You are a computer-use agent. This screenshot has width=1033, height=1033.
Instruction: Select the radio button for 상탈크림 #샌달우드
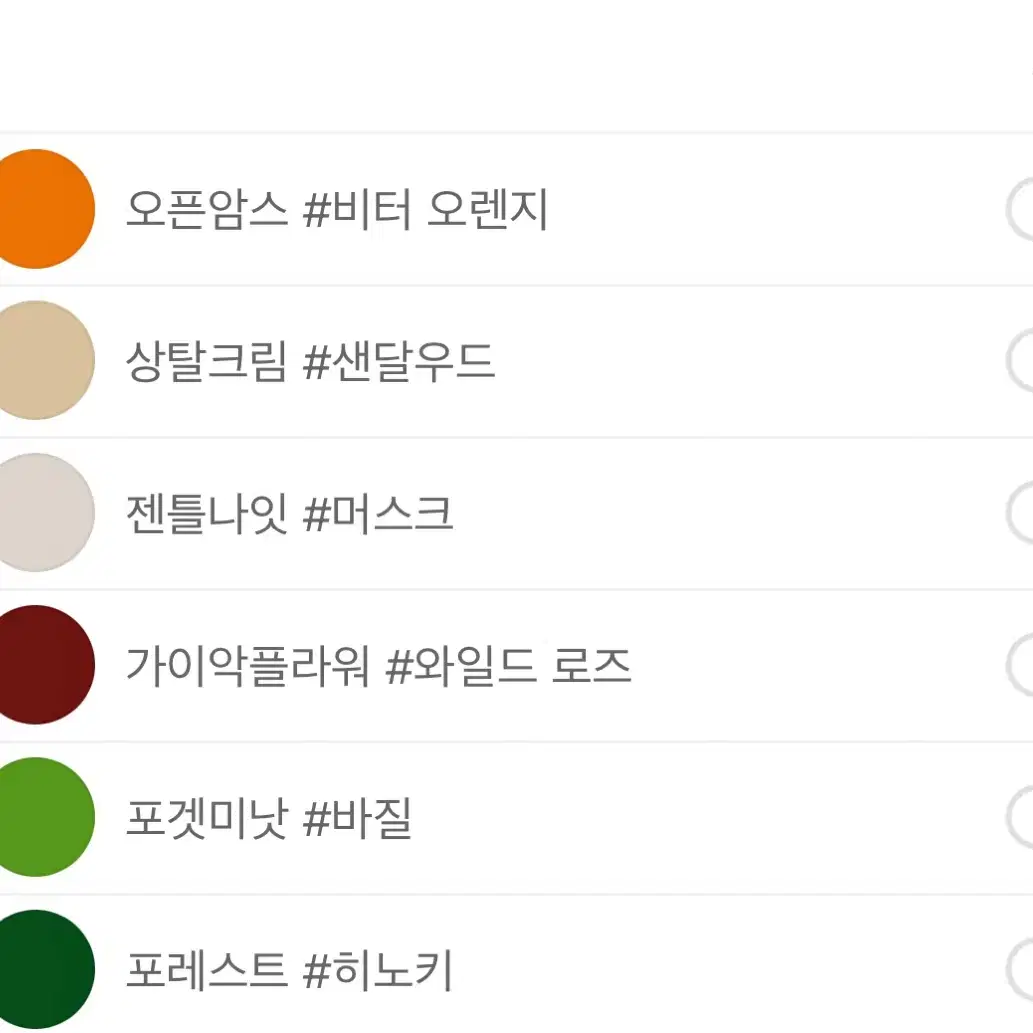point(1020,360)
